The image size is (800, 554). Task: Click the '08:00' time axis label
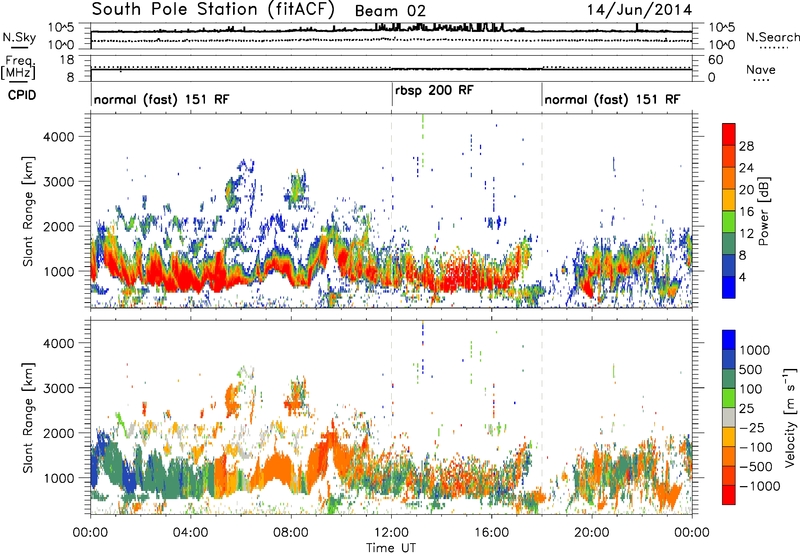(x=291, y=533)
